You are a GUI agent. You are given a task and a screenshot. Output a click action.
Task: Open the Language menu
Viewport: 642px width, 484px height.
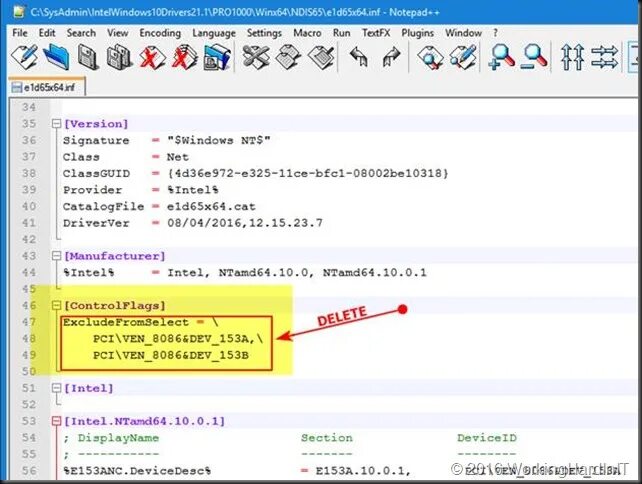click(x=214, y=33)
